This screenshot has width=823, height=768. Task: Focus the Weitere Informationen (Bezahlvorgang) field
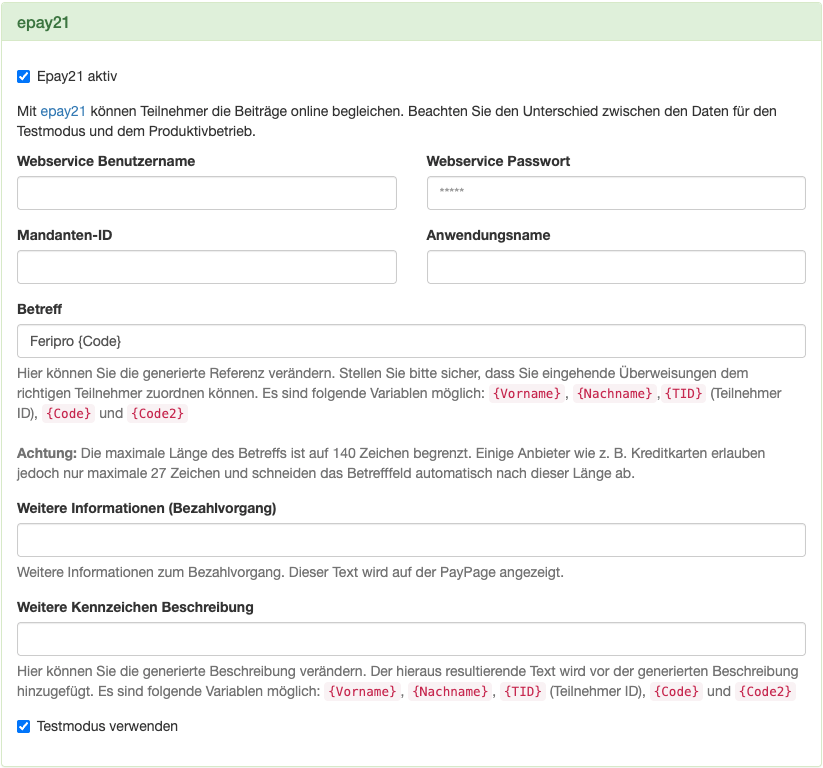(x=412, y=540)
